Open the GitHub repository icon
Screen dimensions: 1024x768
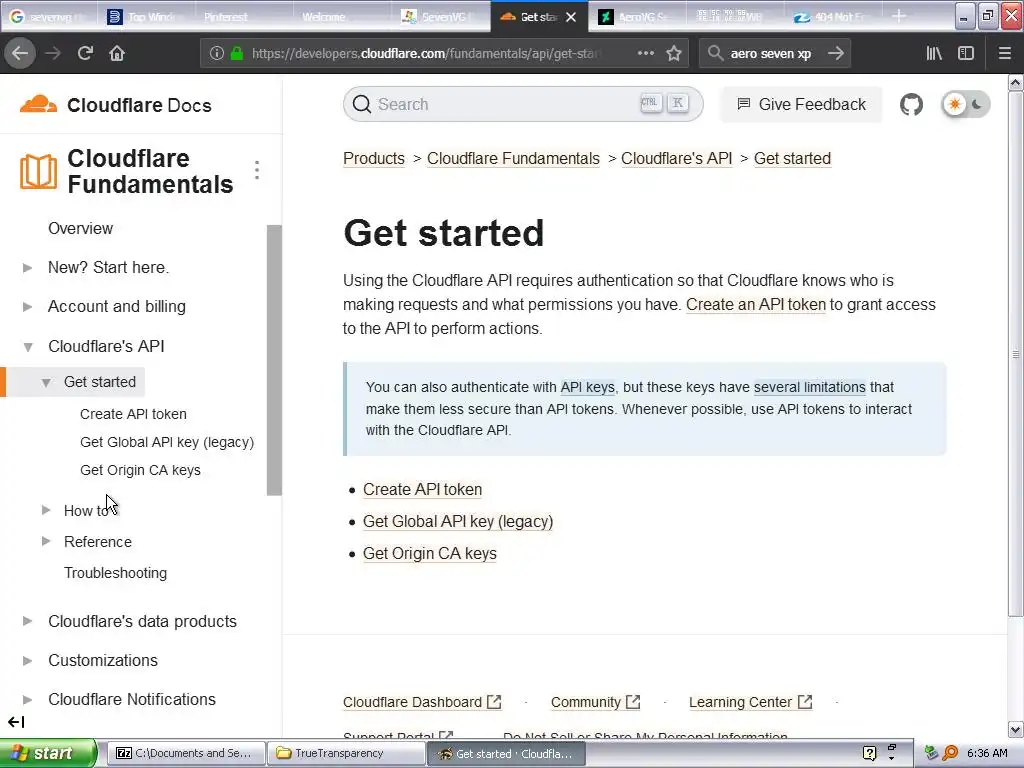click(x=911, y=104)
